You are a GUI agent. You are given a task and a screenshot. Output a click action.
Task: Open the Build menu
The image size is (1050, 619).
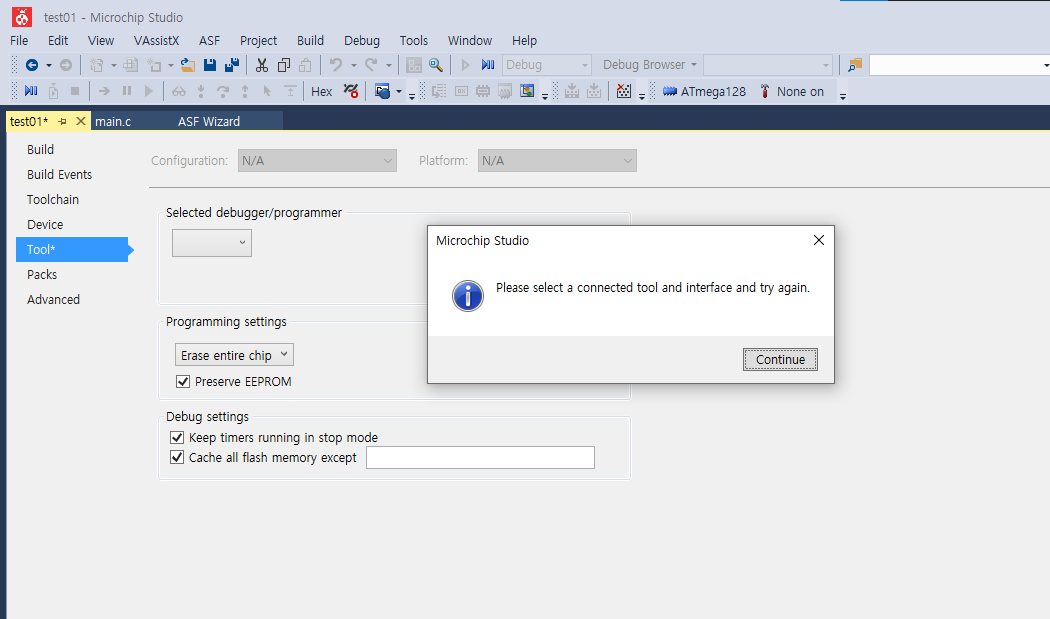(x=310, y=40)
